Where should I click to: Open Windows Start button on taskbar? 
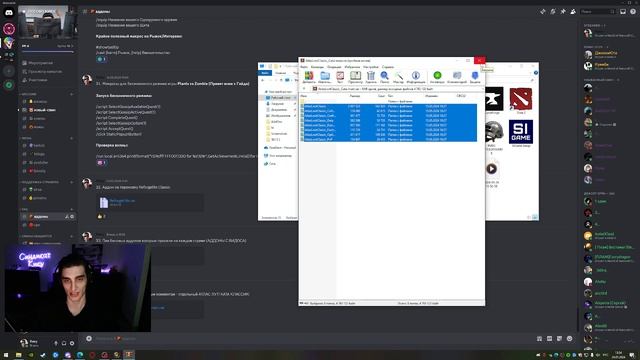pyautogui.click(x=6, y=355)
